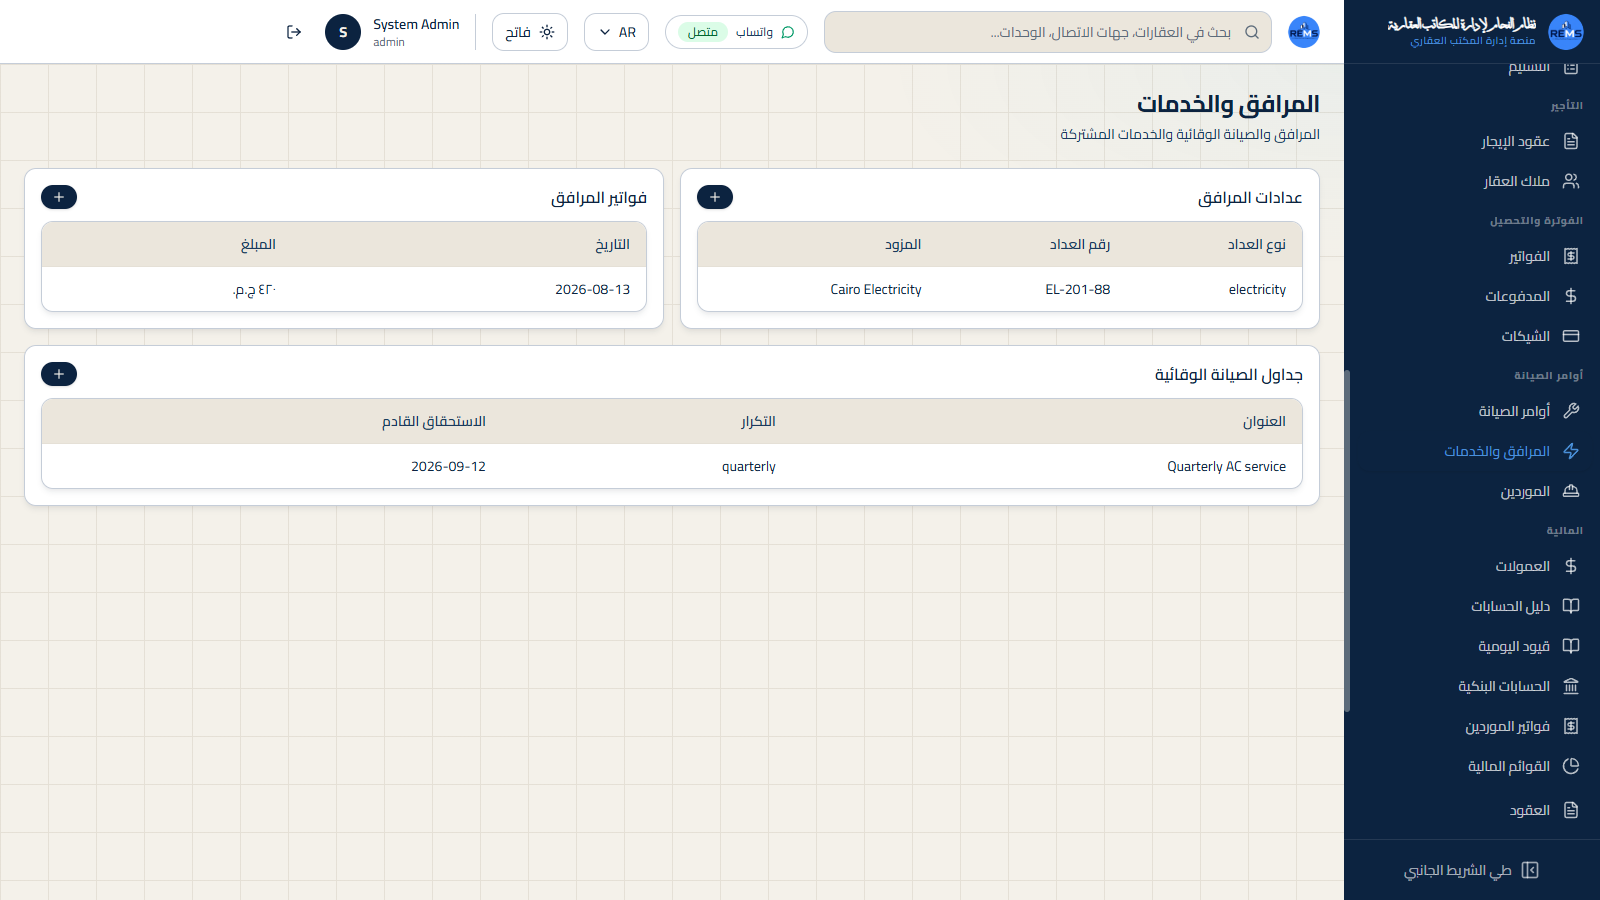Click the payments dollar icon
The height and width of the screenshot is (900, 1600).
(x=1571, y=296)
